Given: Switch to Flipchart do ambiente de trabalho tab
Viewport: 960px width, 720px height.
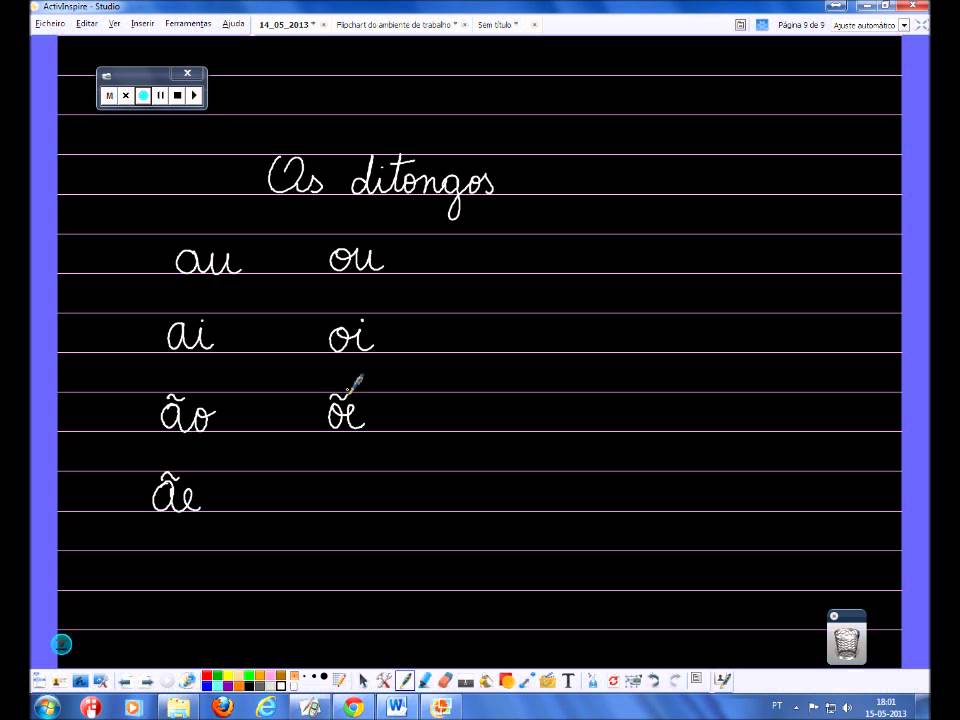Looking at the screenshot, I should click(397, 25).
